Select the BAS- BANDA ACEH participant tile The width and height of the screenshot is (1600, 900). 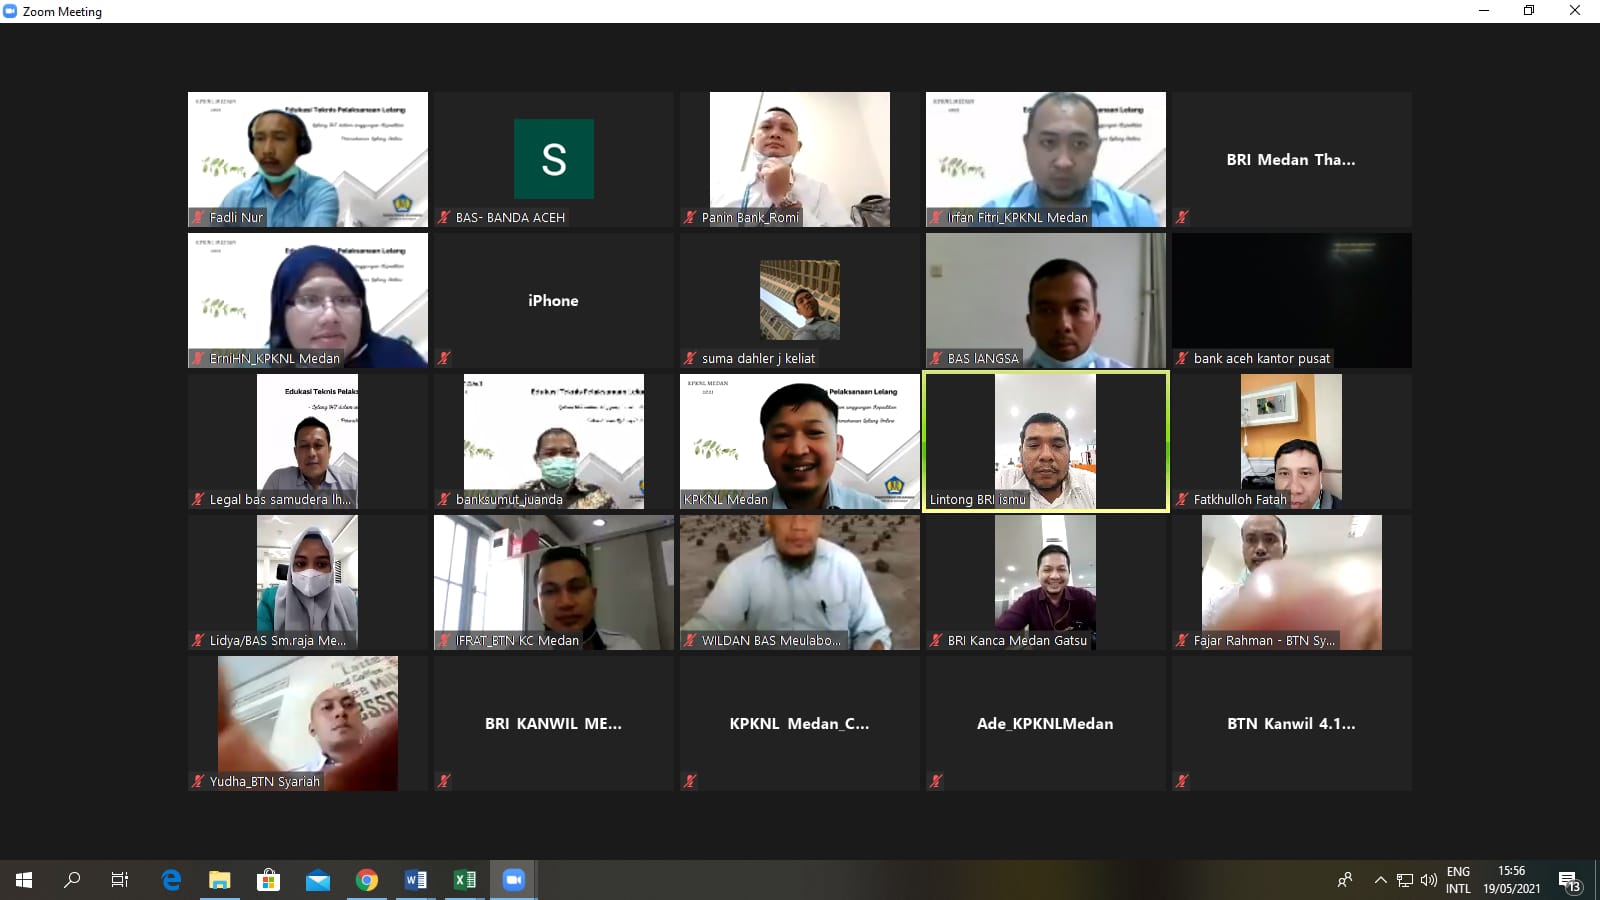(553, 159)
